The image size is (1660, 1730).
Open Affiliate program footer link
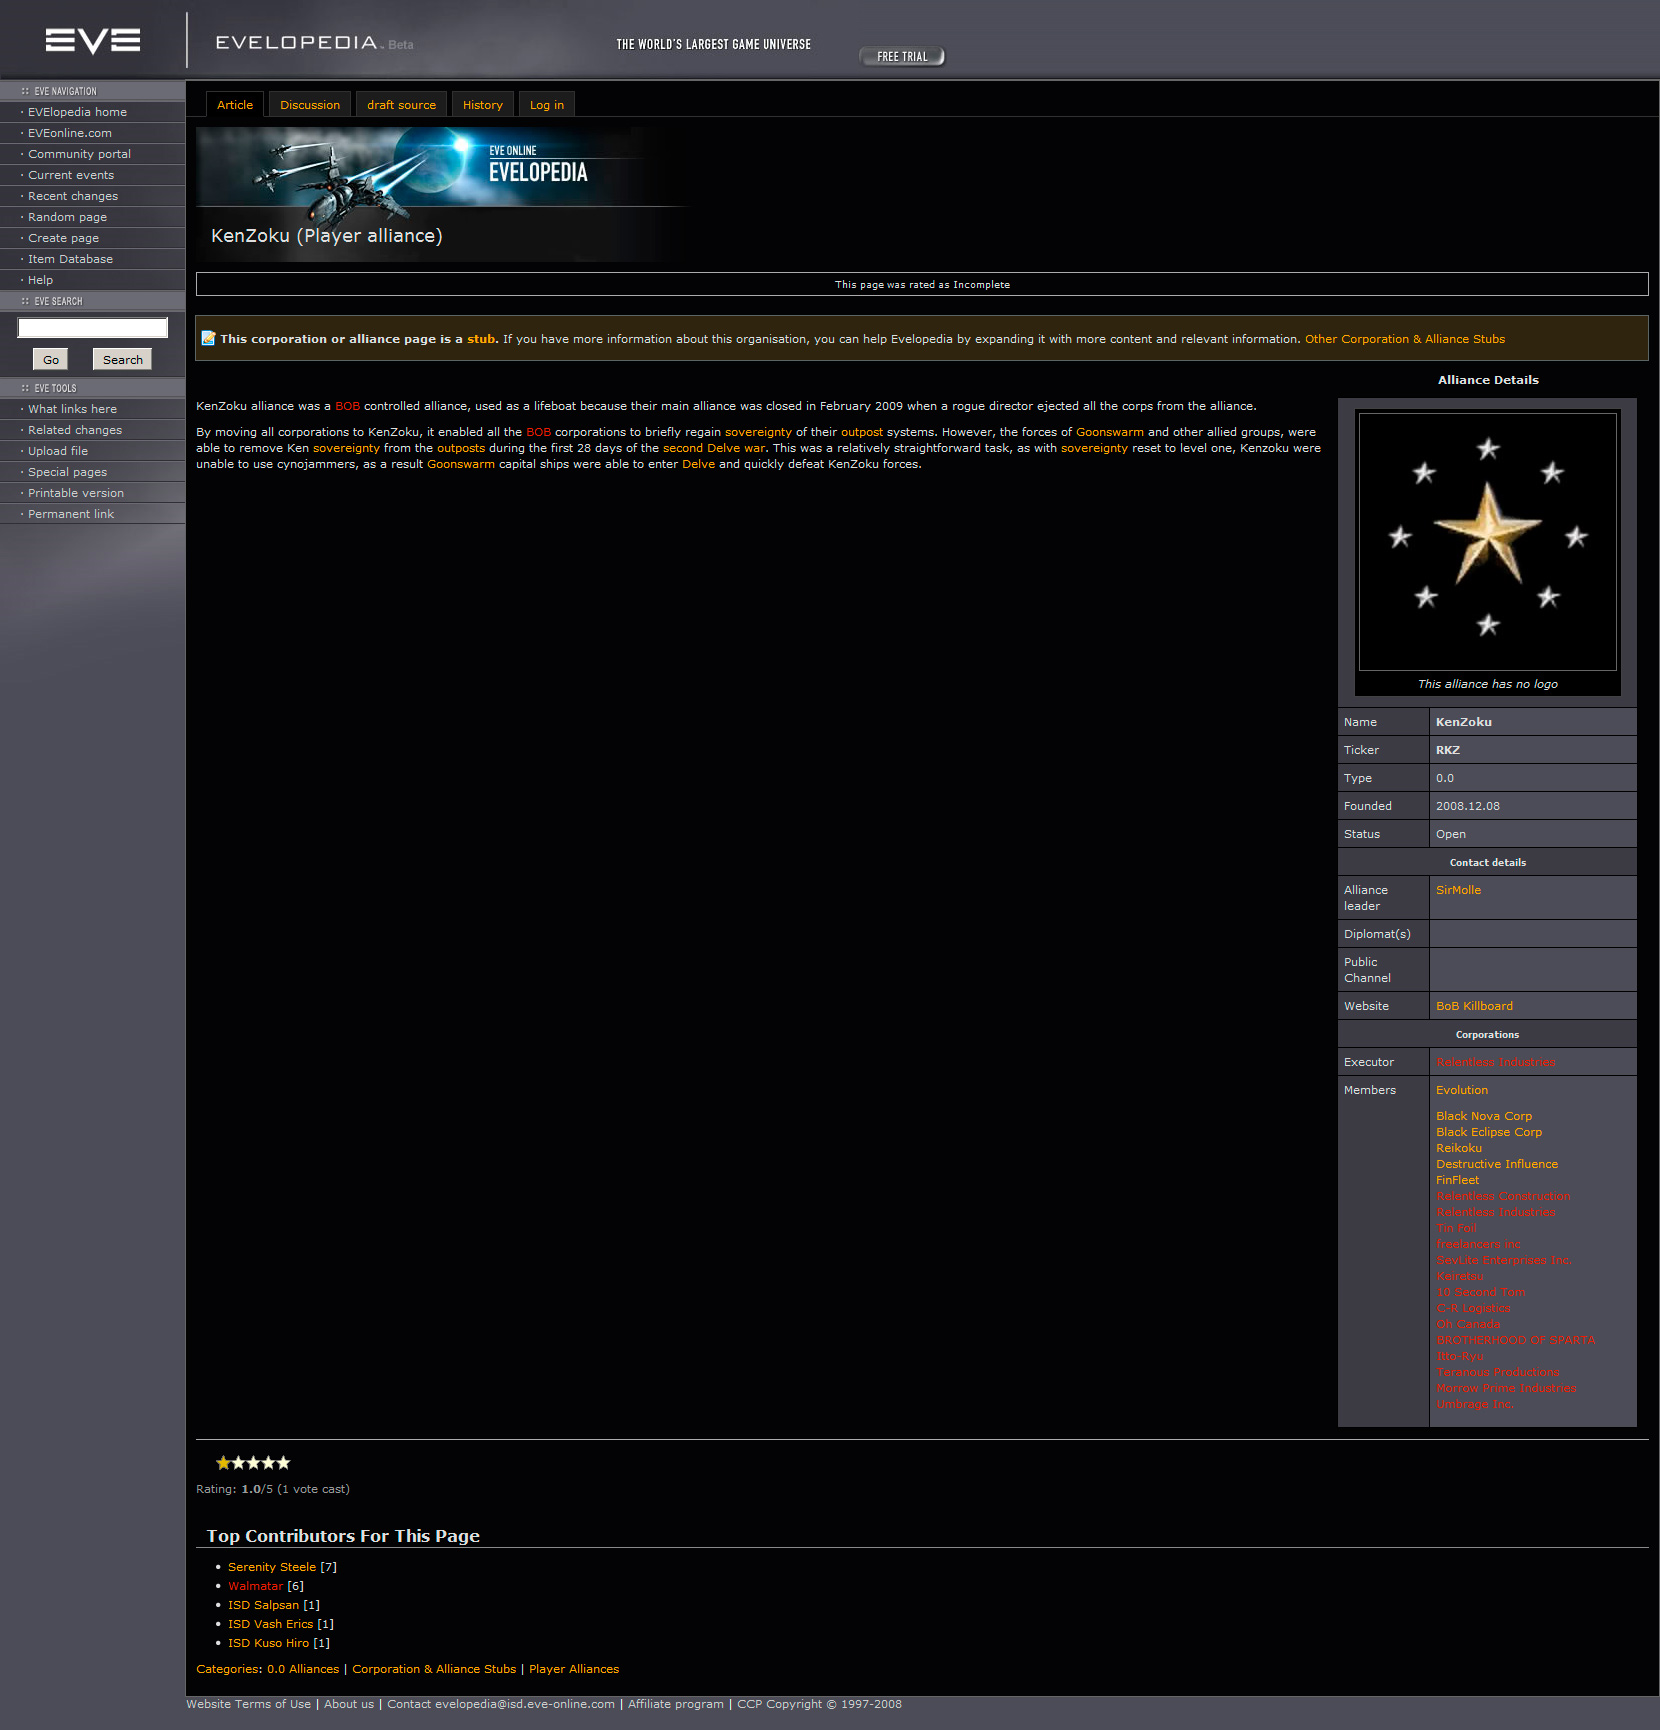pos(676,1704)
